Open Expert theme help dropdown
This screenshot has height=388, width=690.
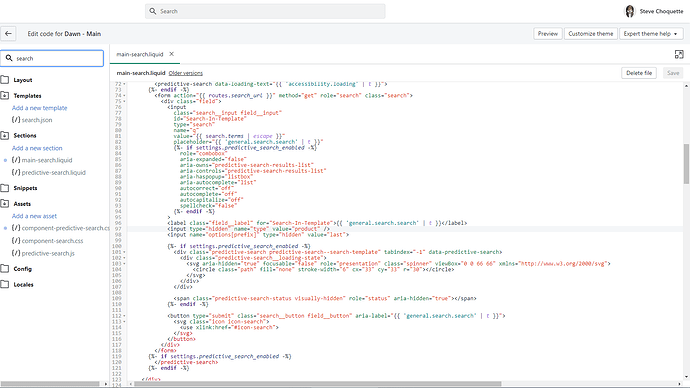pos(650,33)
